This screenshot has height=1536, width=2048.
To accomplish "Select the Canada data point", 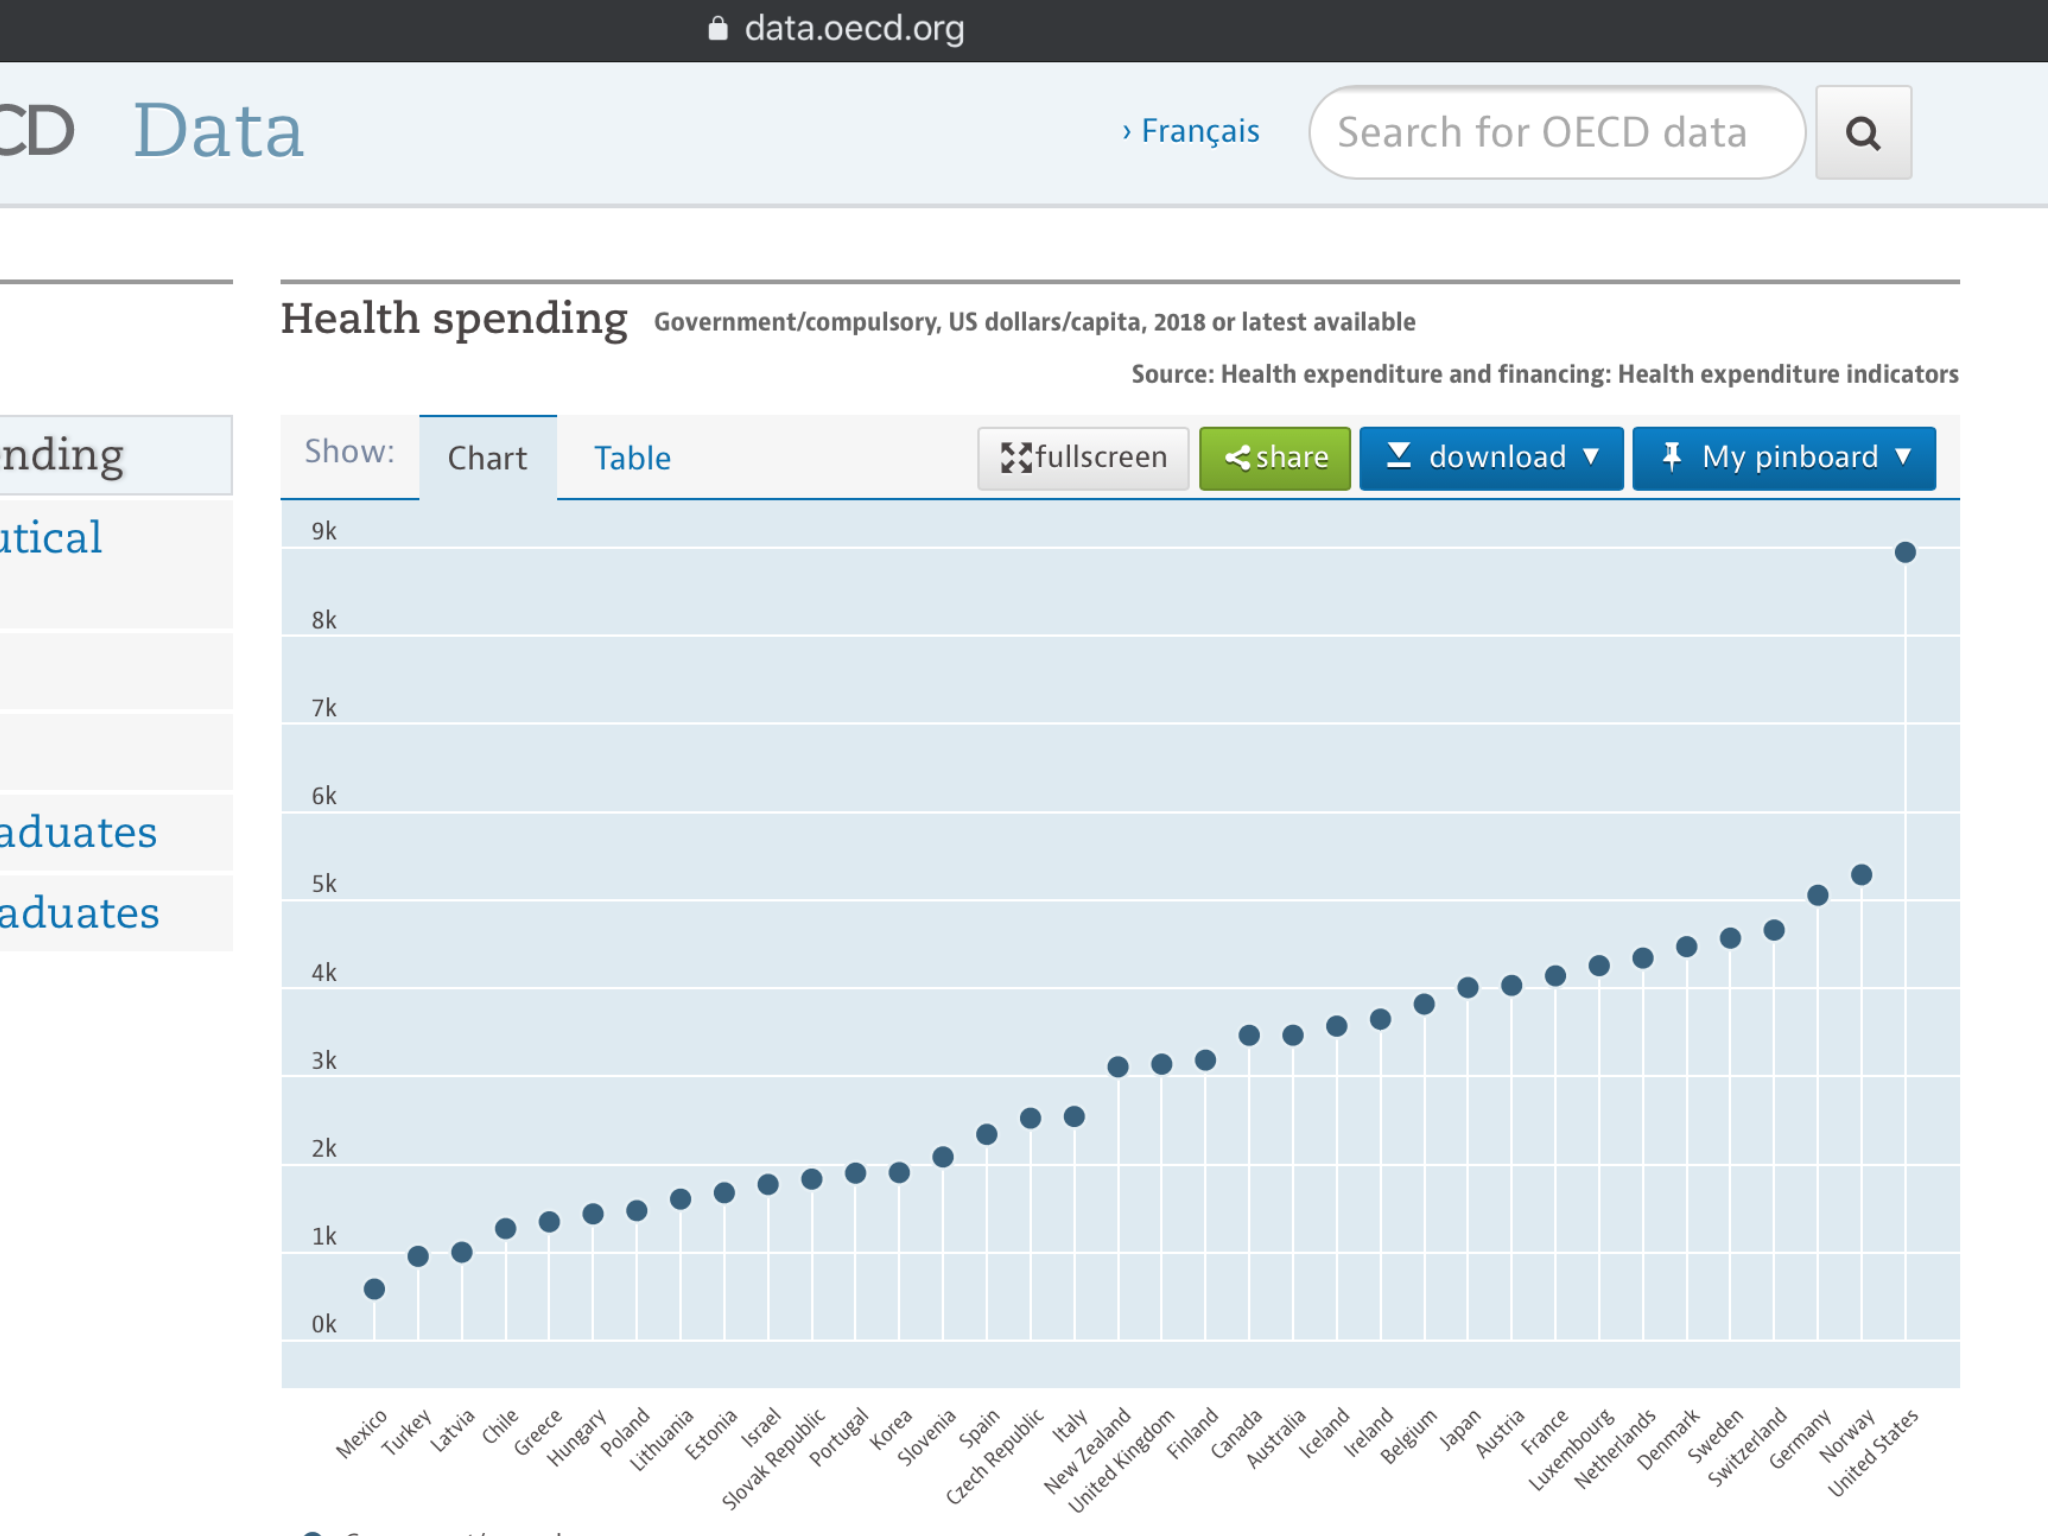I will 1249,1035.
